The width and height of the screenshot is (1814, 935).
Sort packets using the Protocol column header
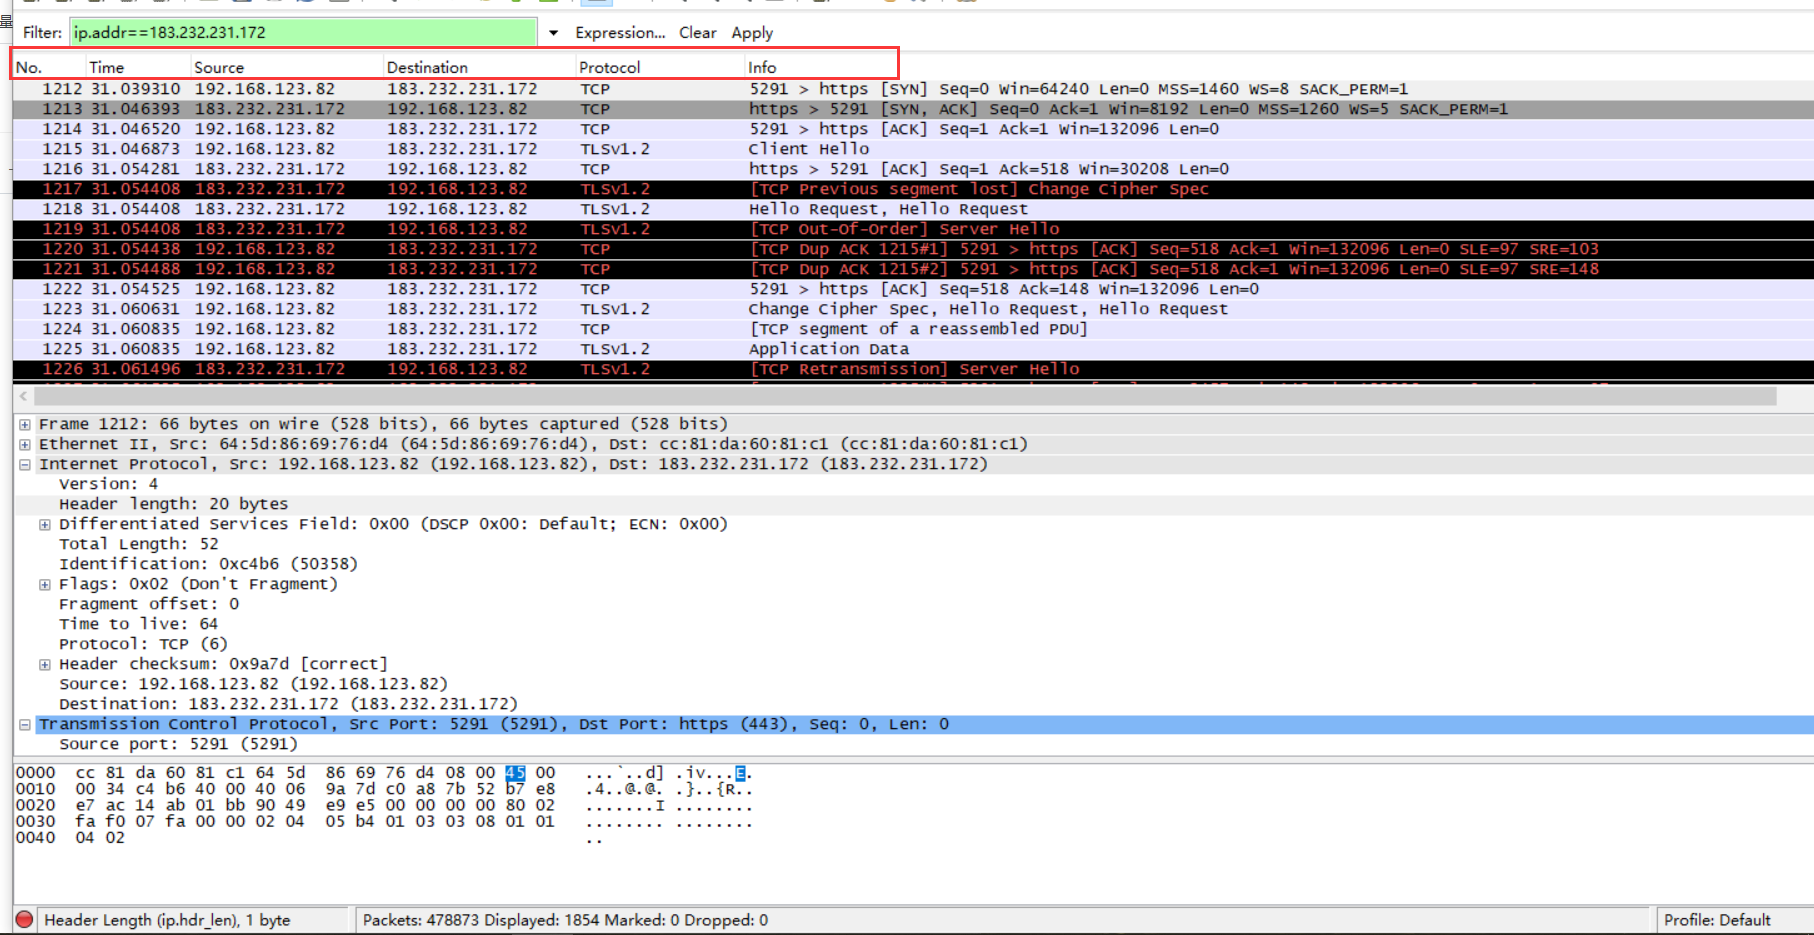click(x=610, y=67)
